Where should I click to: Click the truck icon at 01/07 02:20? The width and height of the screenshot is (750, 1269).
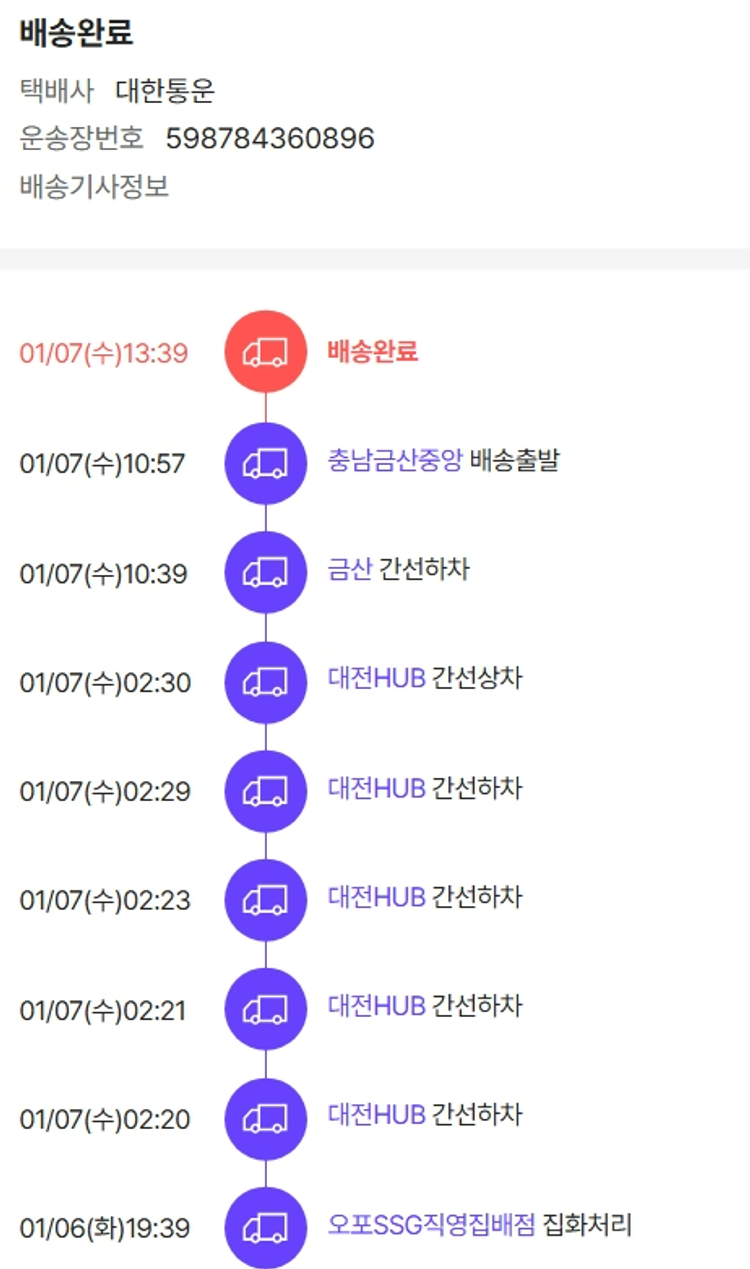266,1119
